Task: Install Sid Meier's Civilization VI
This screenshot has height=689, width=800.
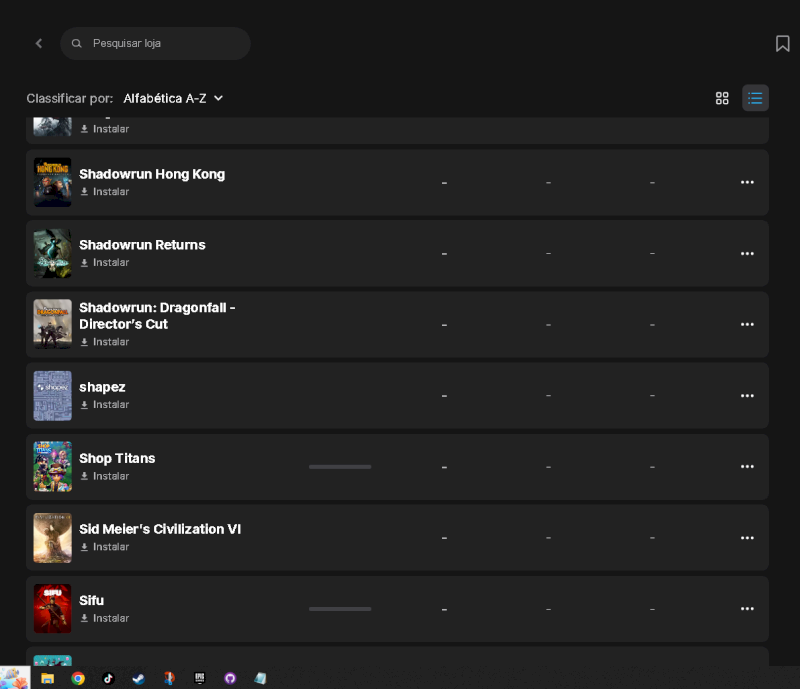Action: coord(105,547)
